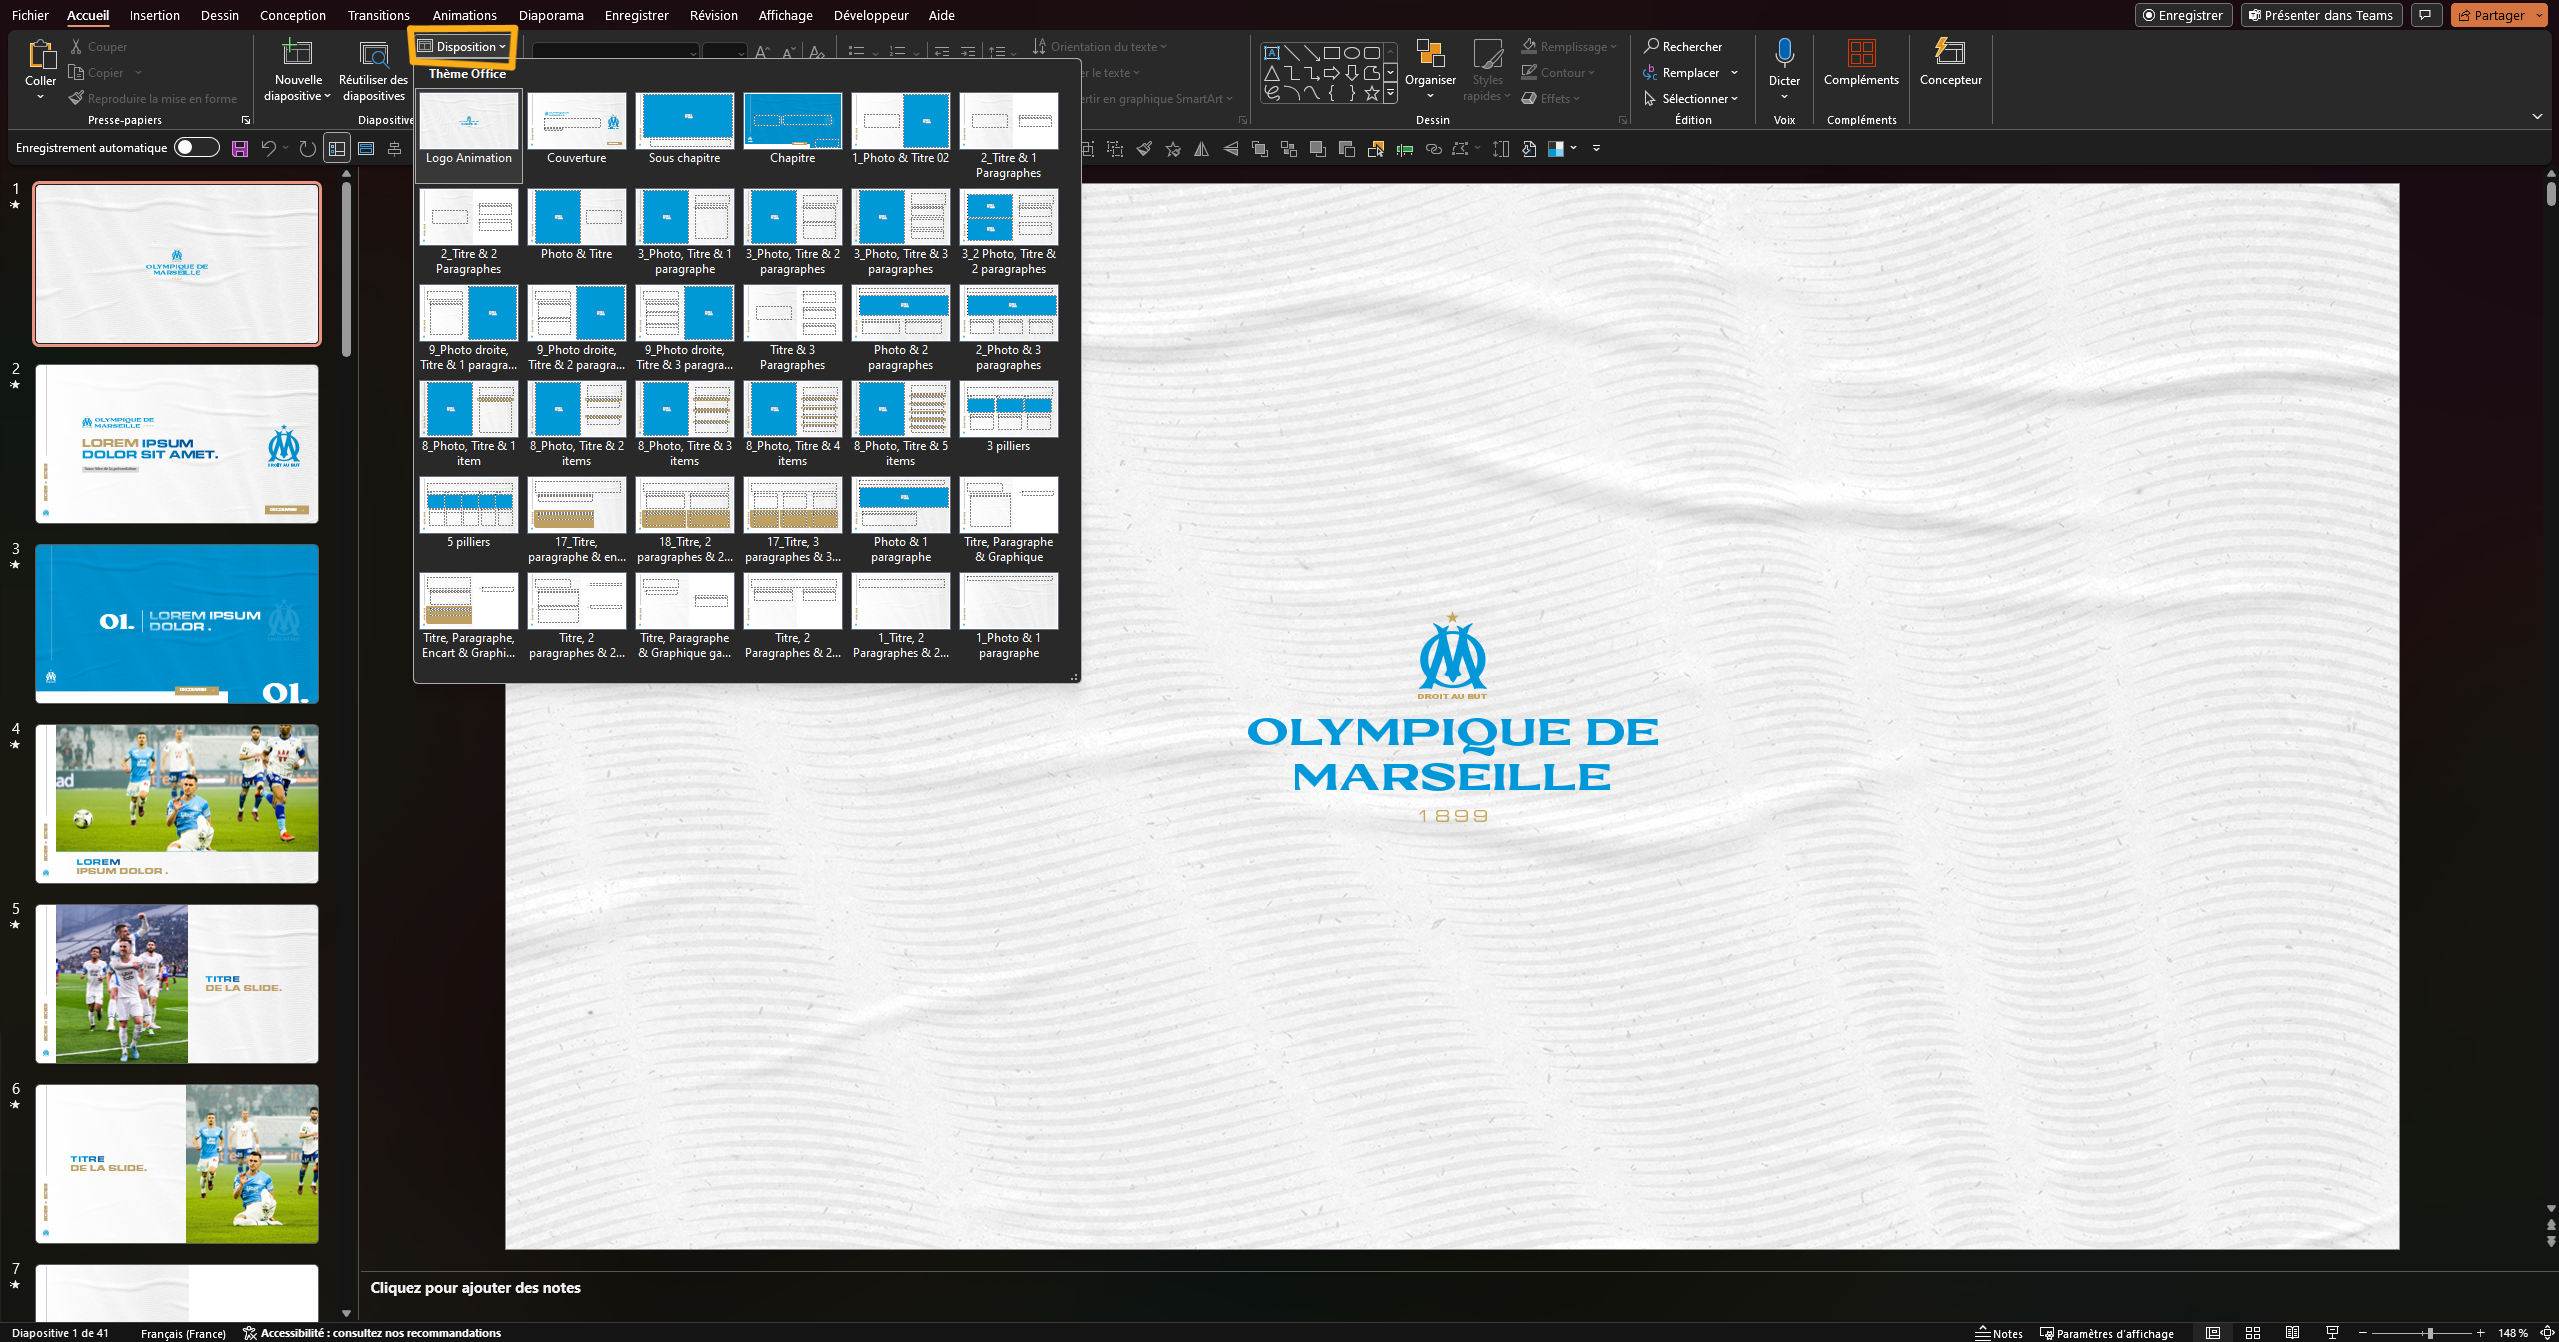
Task: Open customize quick access toolbar dropdown
Action: point(1597,148)
